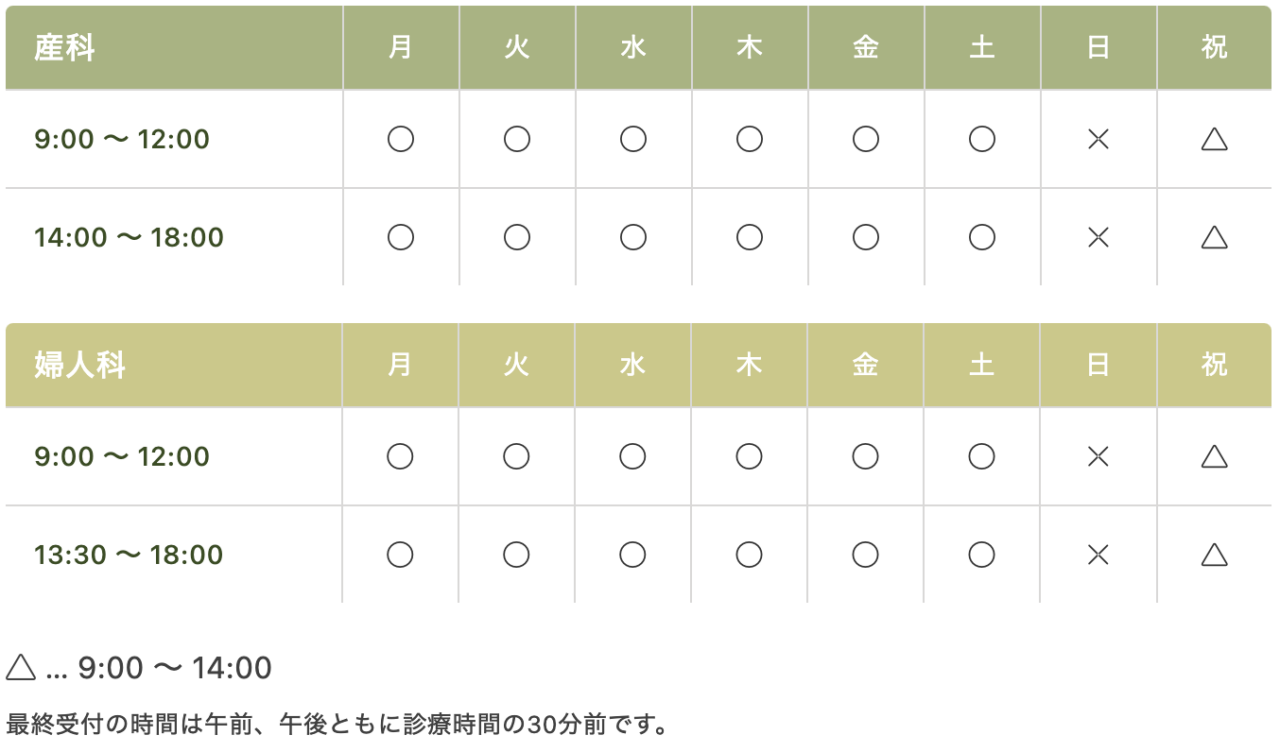Click the 産科 table header label

point(65,48)
